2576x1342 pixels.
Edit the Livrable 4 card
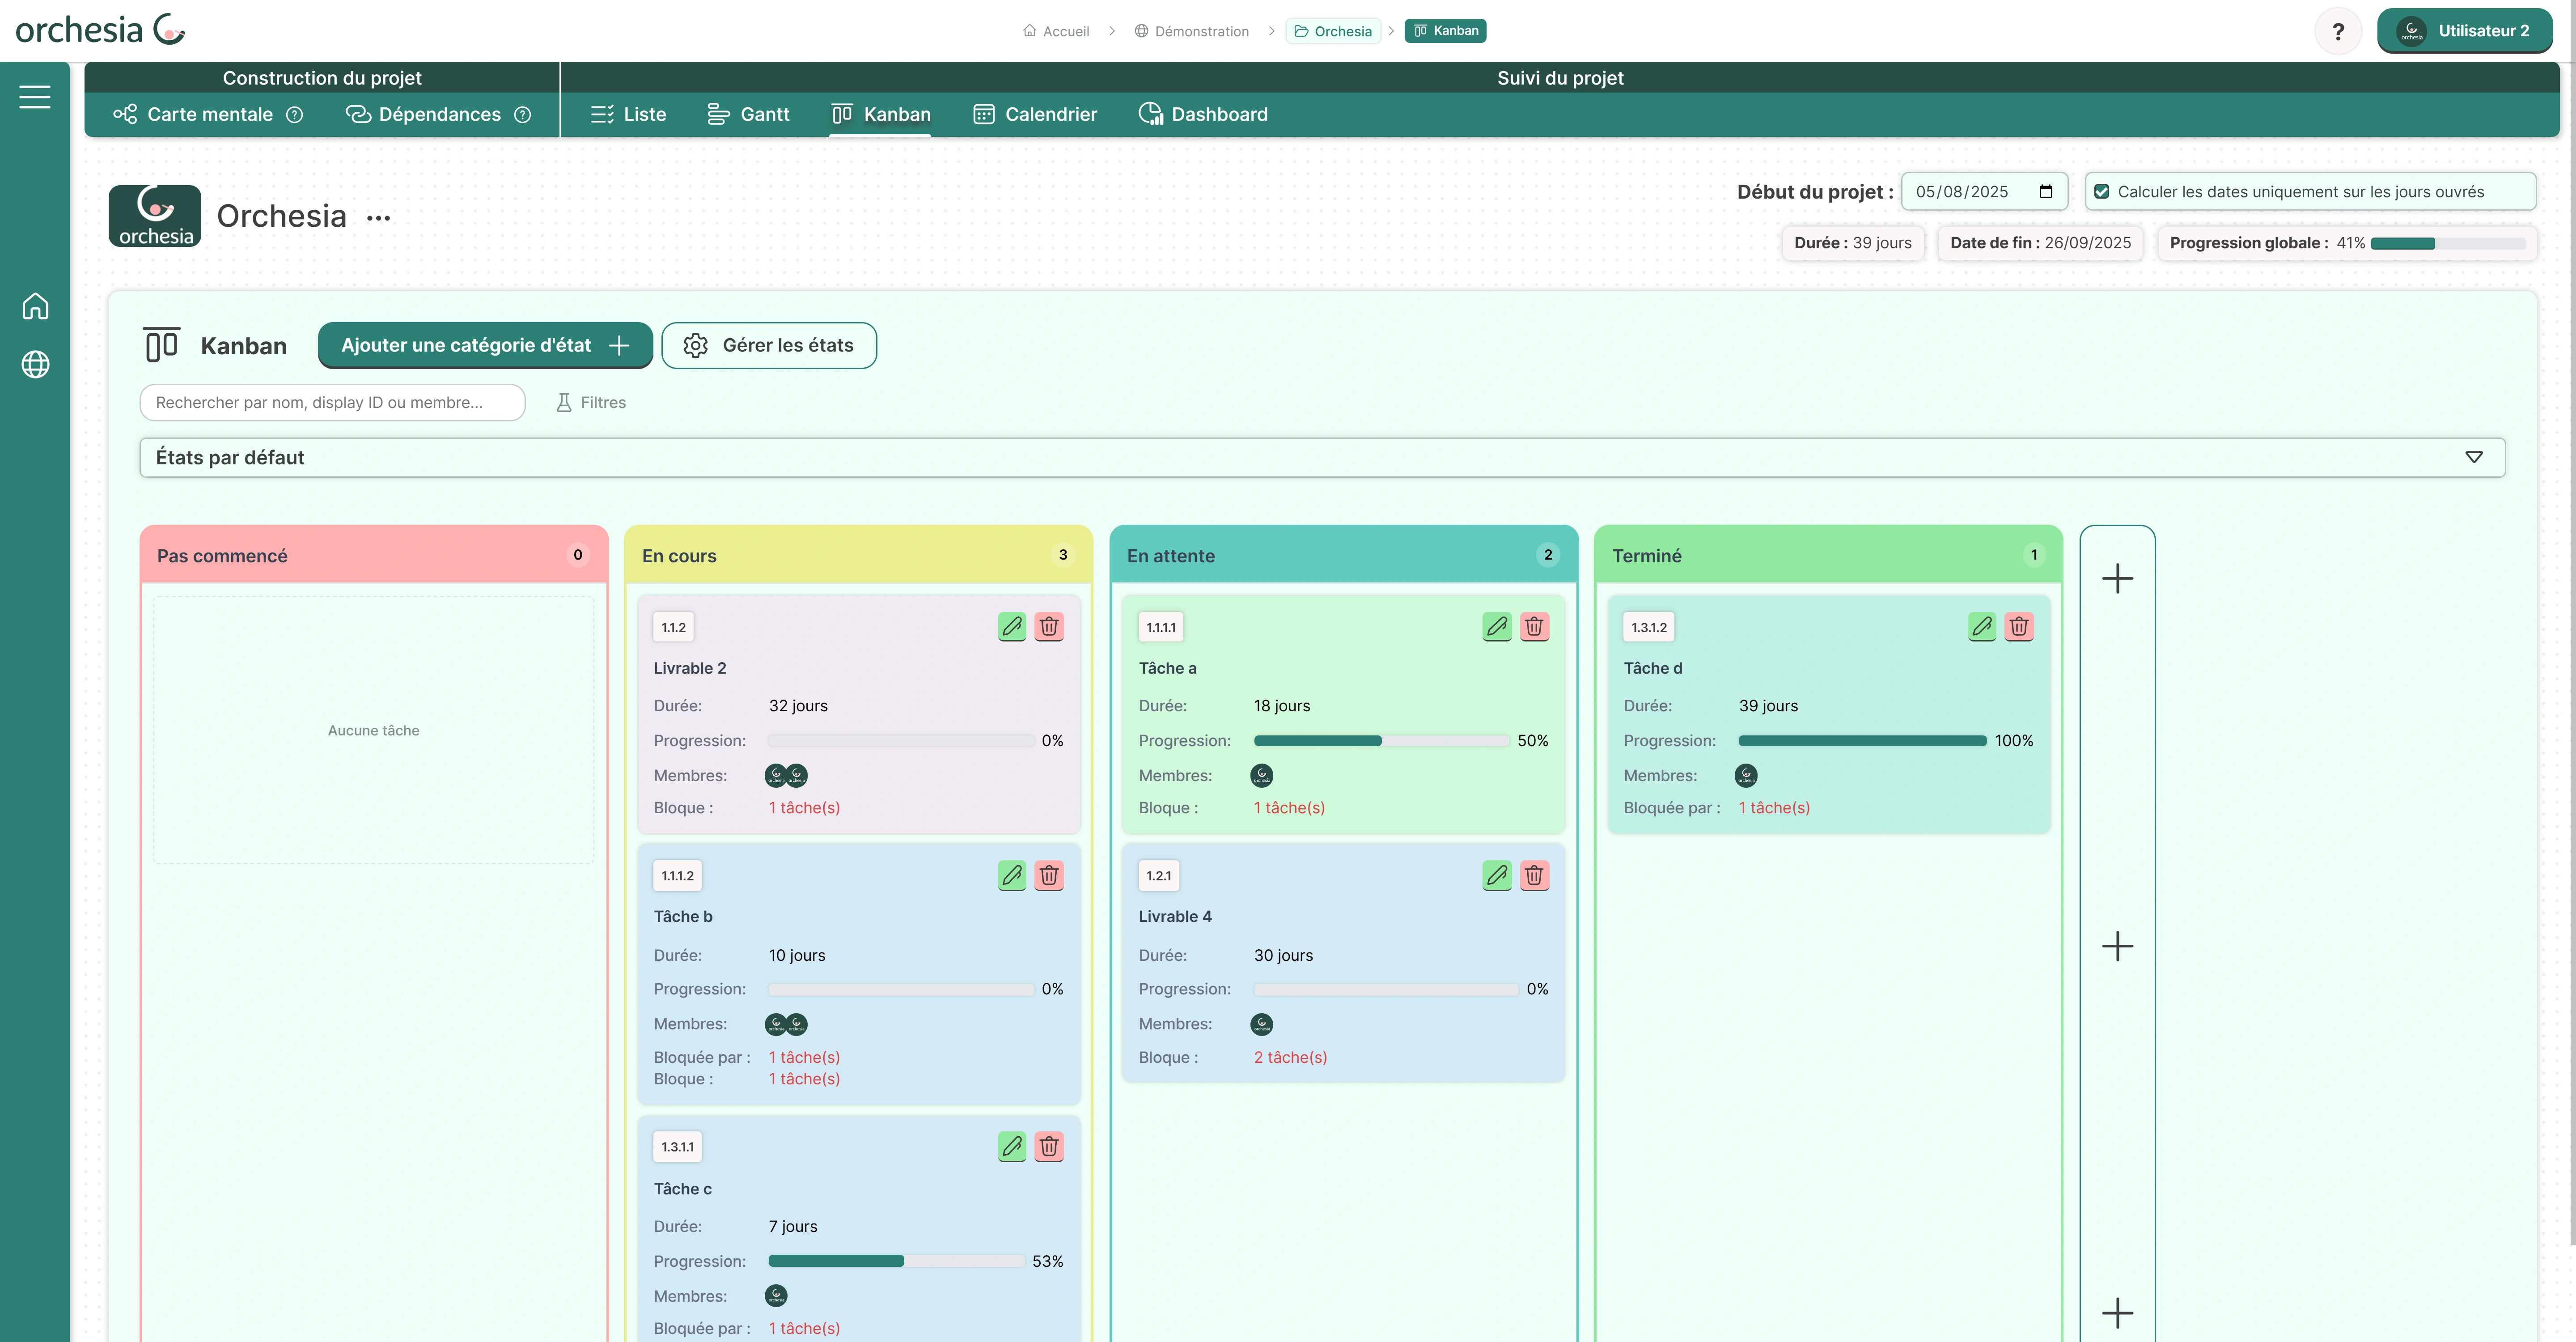[x=1497, y=875]
